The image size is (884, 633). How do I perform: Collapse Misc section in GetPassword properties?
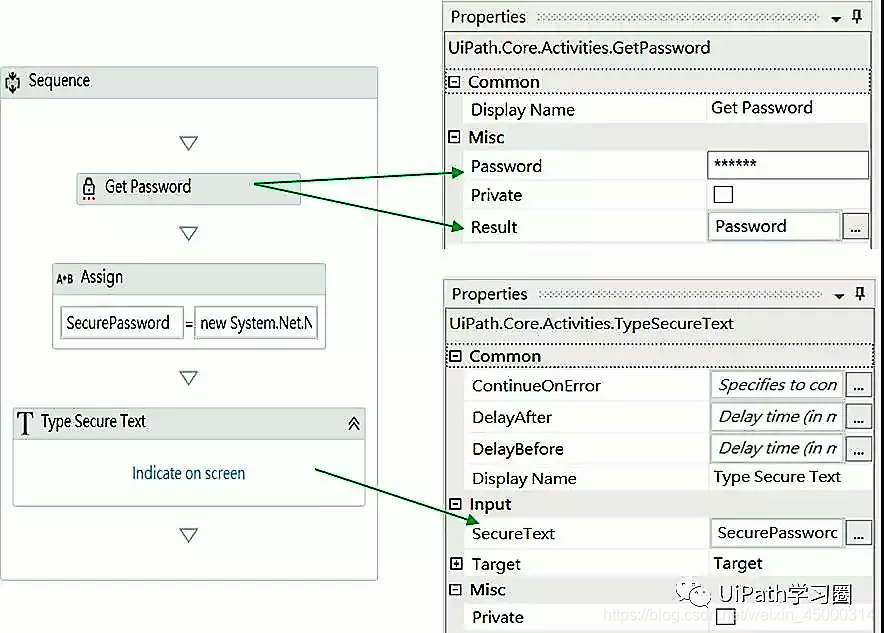click(x=454, y=137)
